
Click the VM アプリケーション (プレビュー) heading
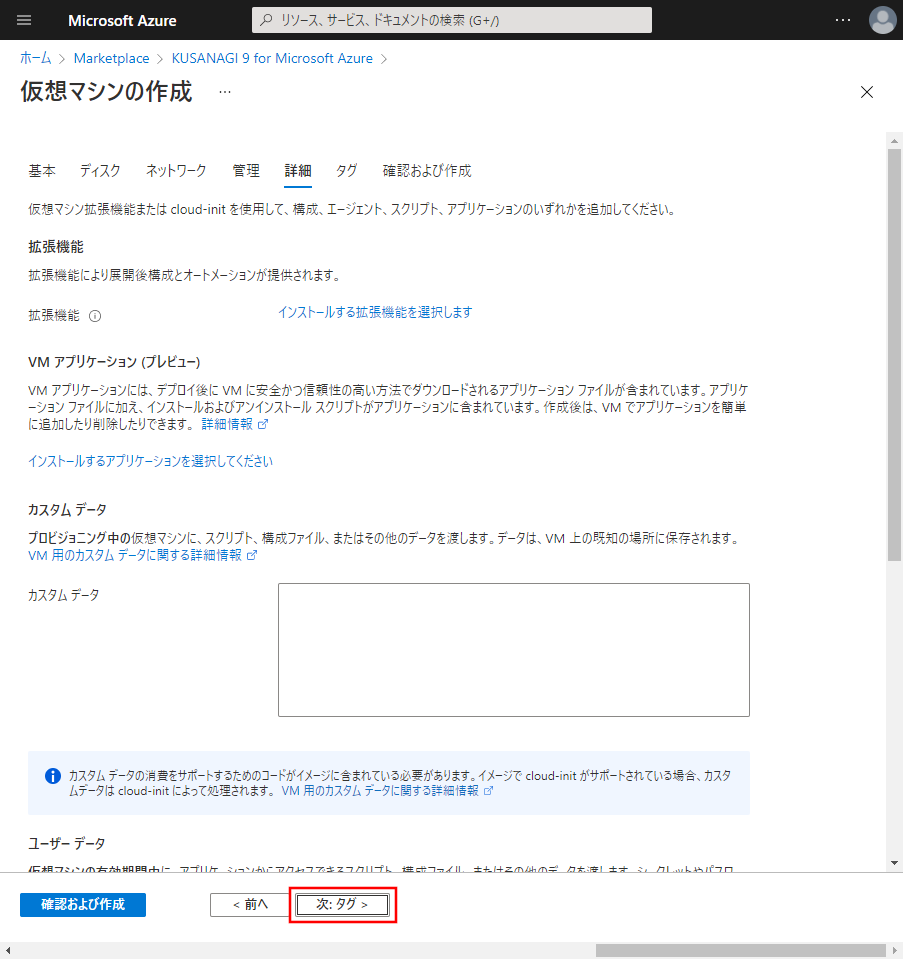coord(114,361)
